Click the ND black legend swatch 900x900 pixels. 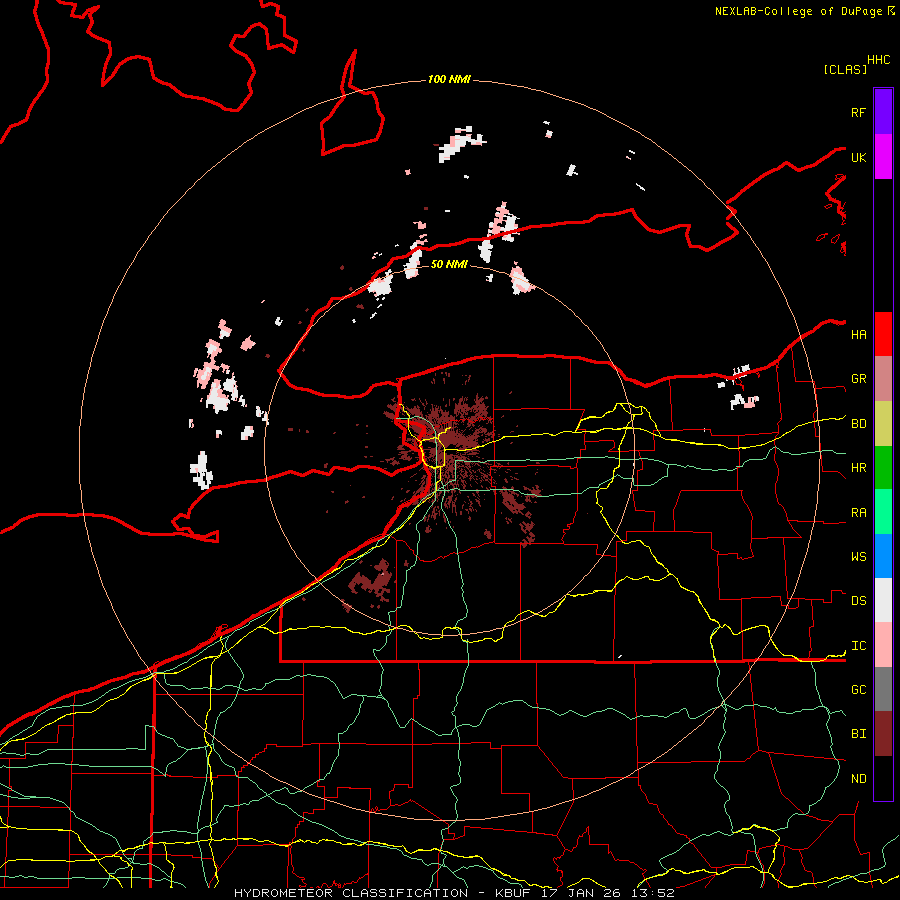(x=883, y=778)
